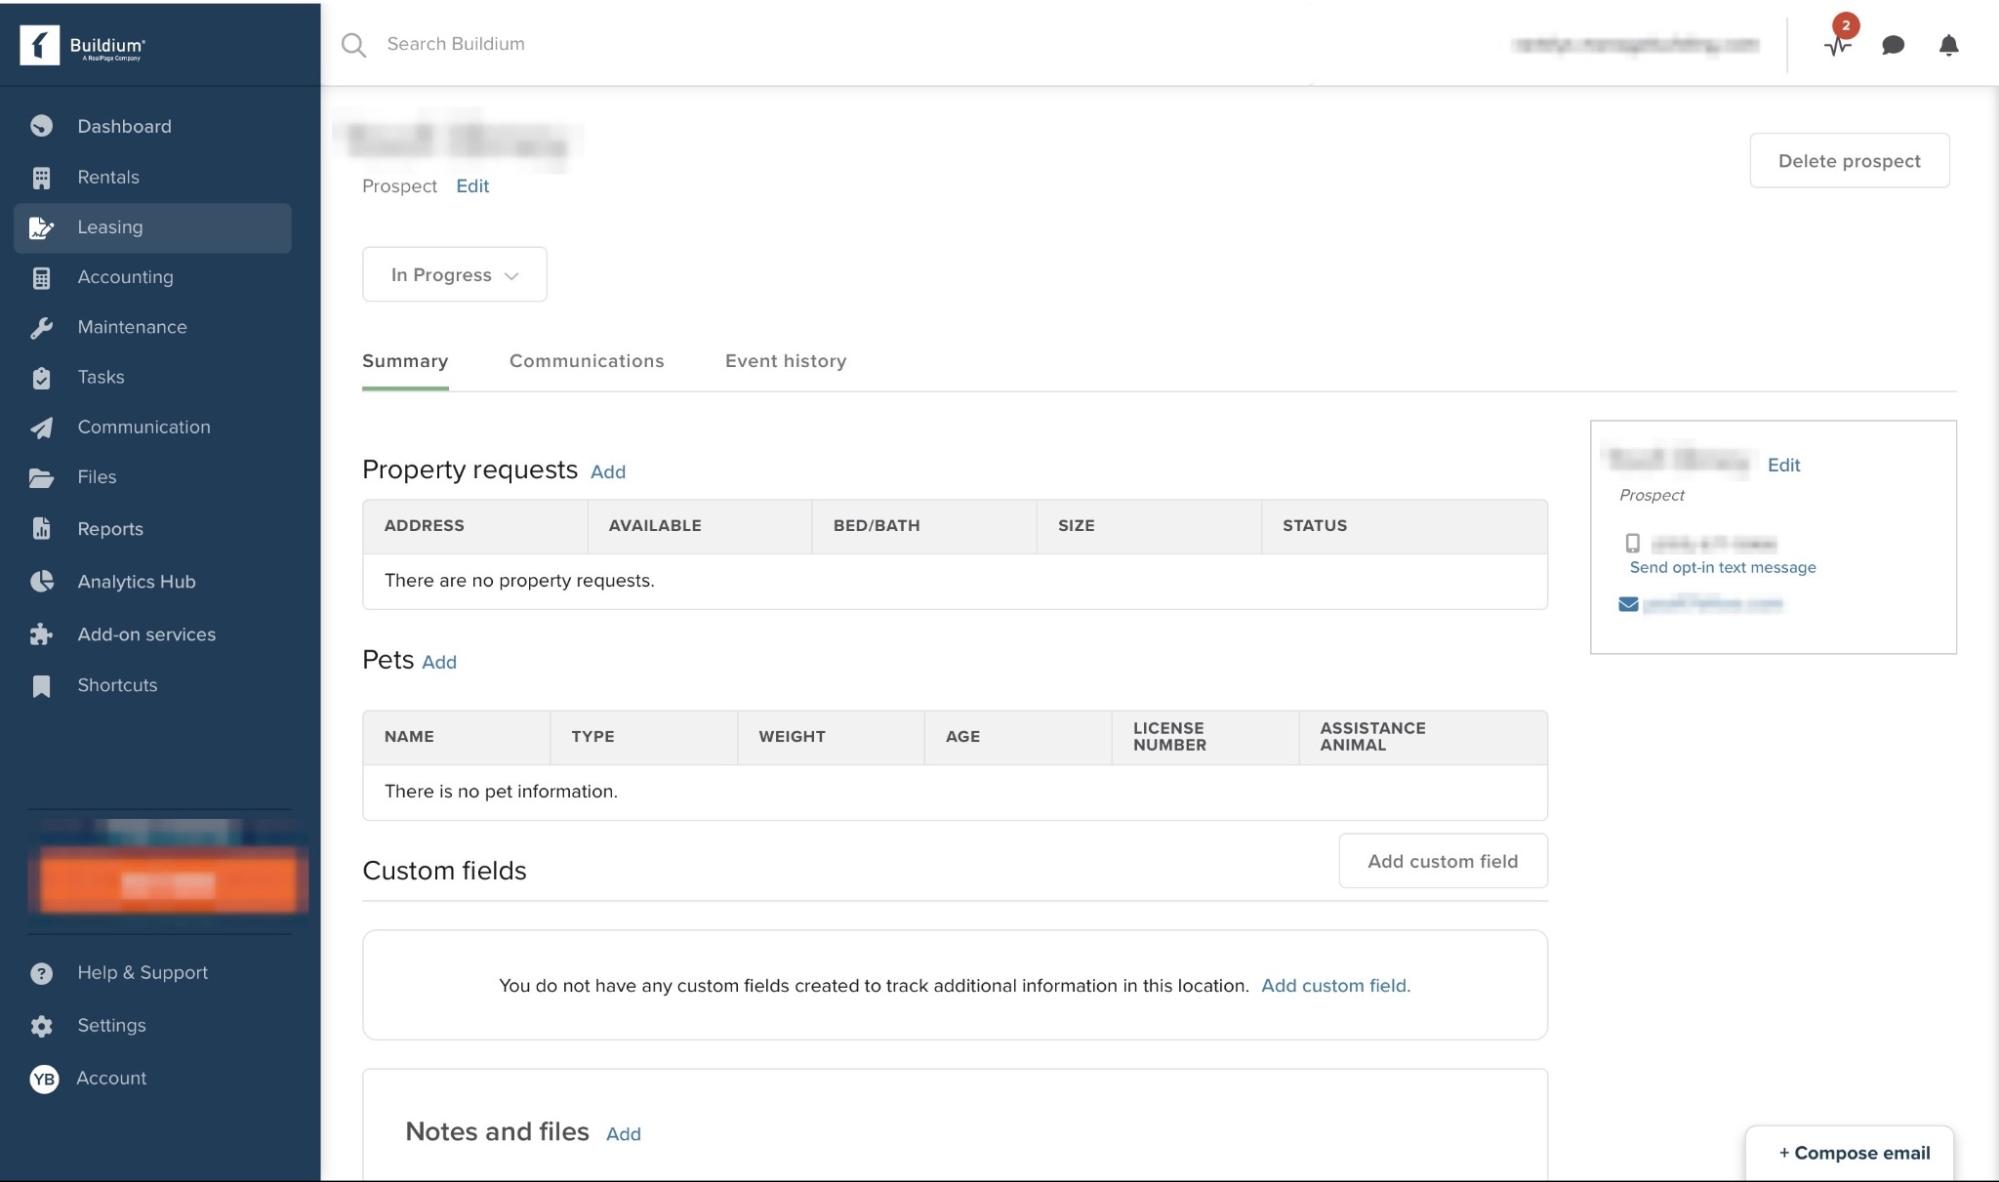
Task: Click the Add-on services puzzle icon
Action: coord(41,634)
